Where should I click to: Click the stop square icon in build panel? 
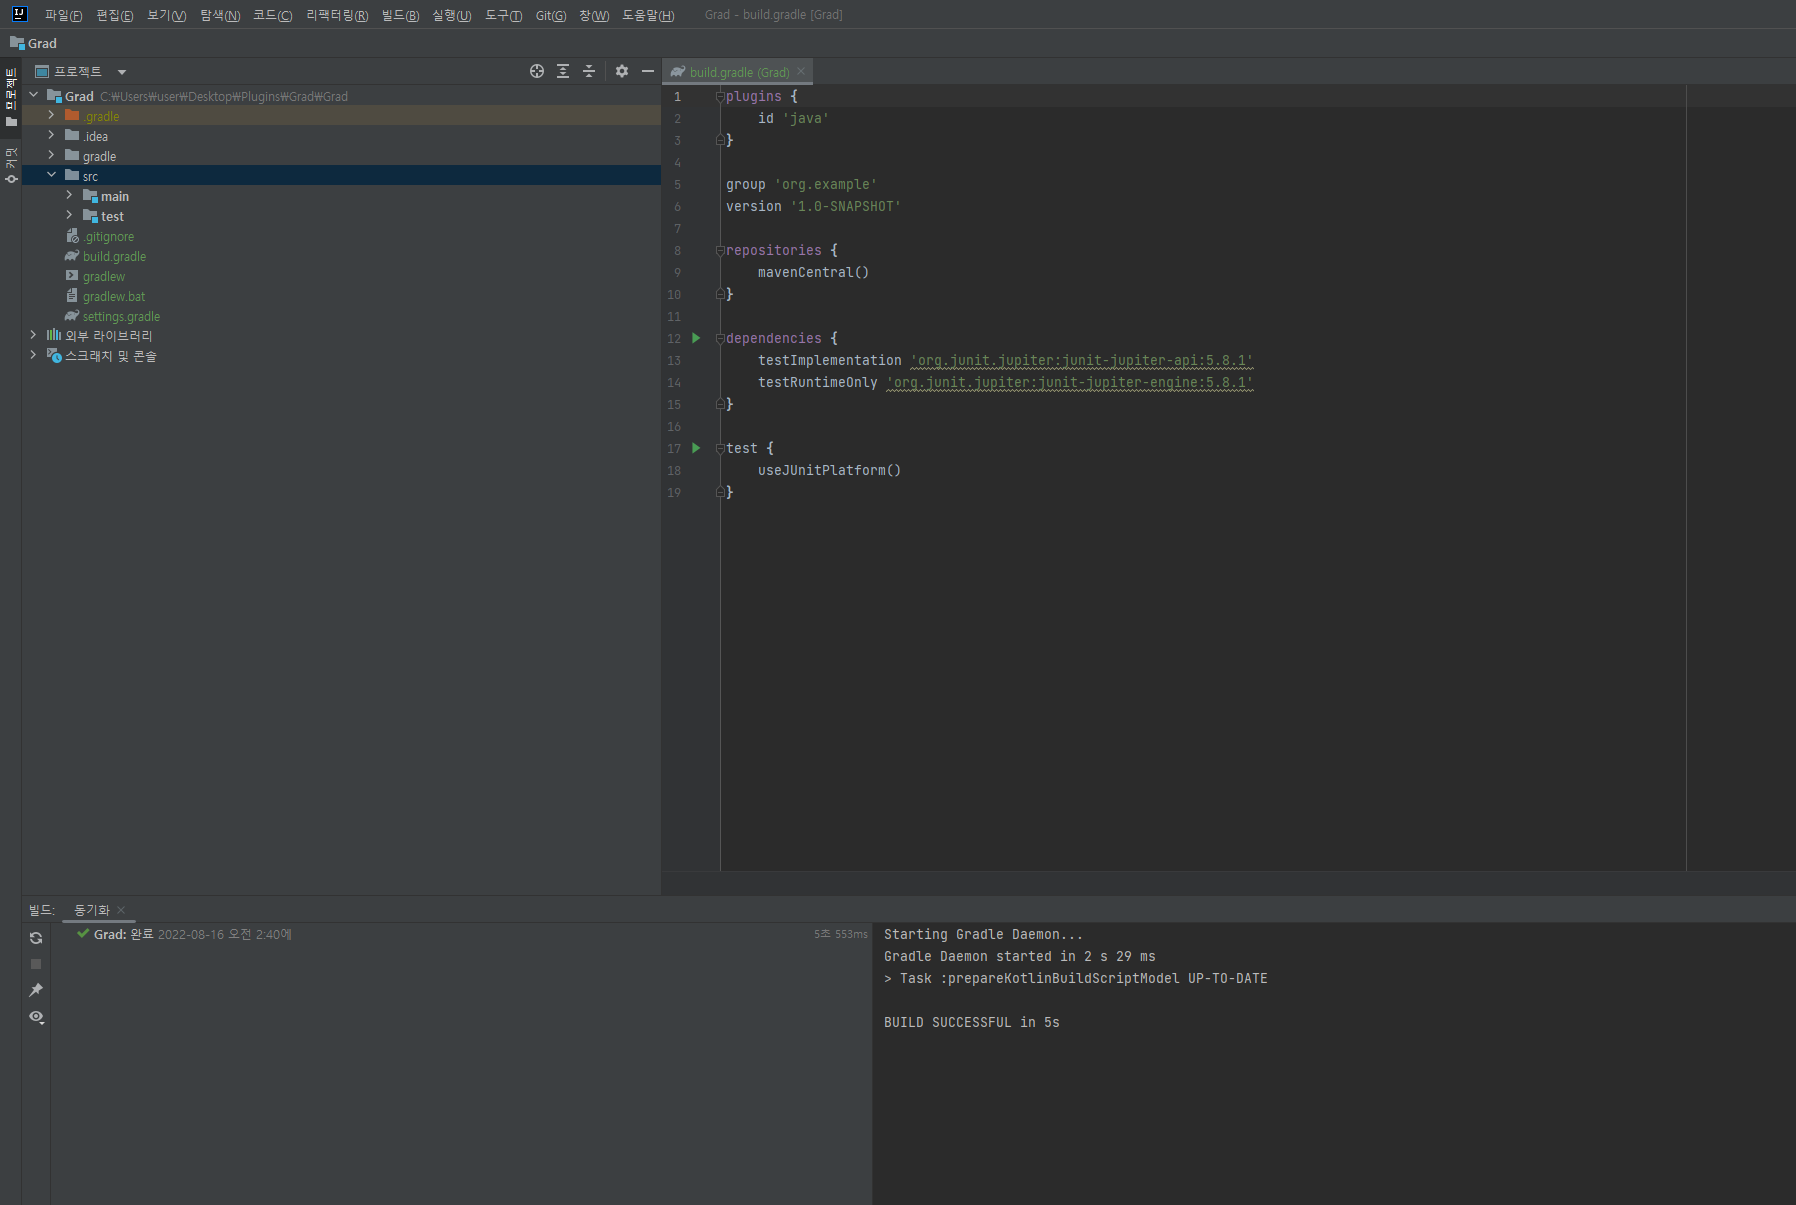coord(36,964)
